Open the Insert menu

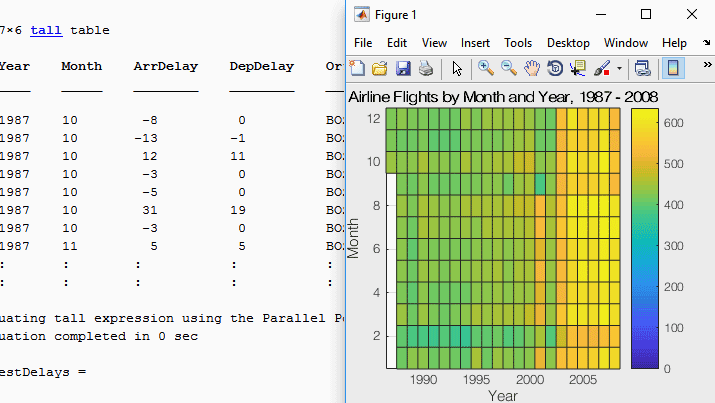[x=475, y=43]
